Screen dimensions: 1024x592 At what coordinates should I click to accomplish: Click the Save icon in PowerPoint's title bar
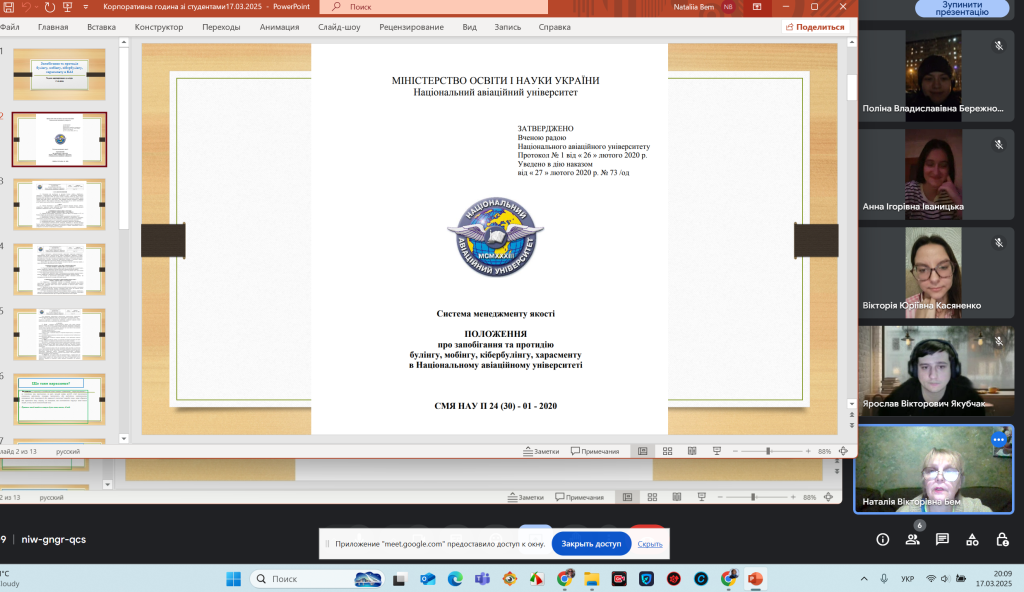7,7
